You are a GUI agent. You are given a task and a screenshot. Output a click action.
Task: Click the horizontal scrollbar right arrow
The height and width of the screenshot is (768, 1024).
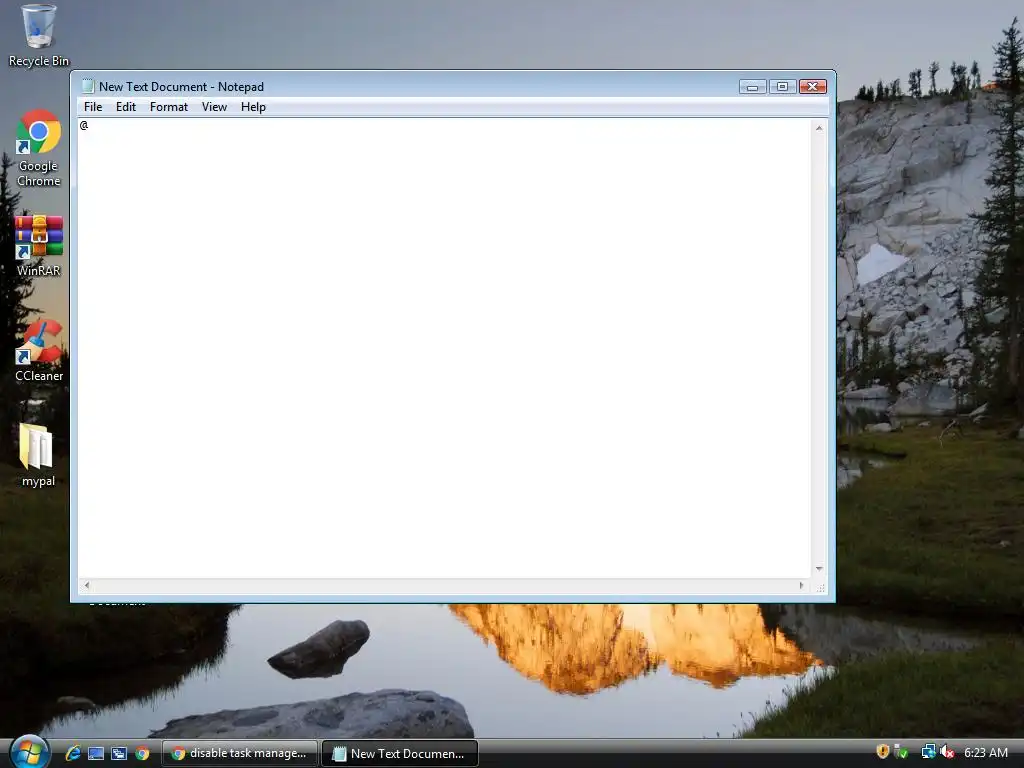(801, 586)
